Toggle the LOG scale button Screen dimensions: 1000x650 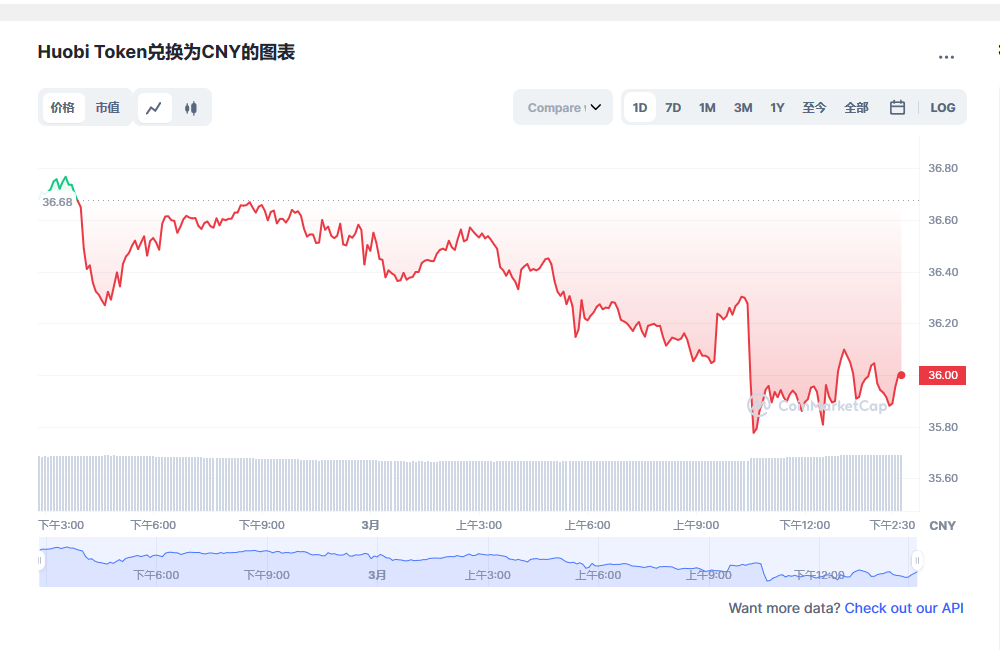click(943, 107)
